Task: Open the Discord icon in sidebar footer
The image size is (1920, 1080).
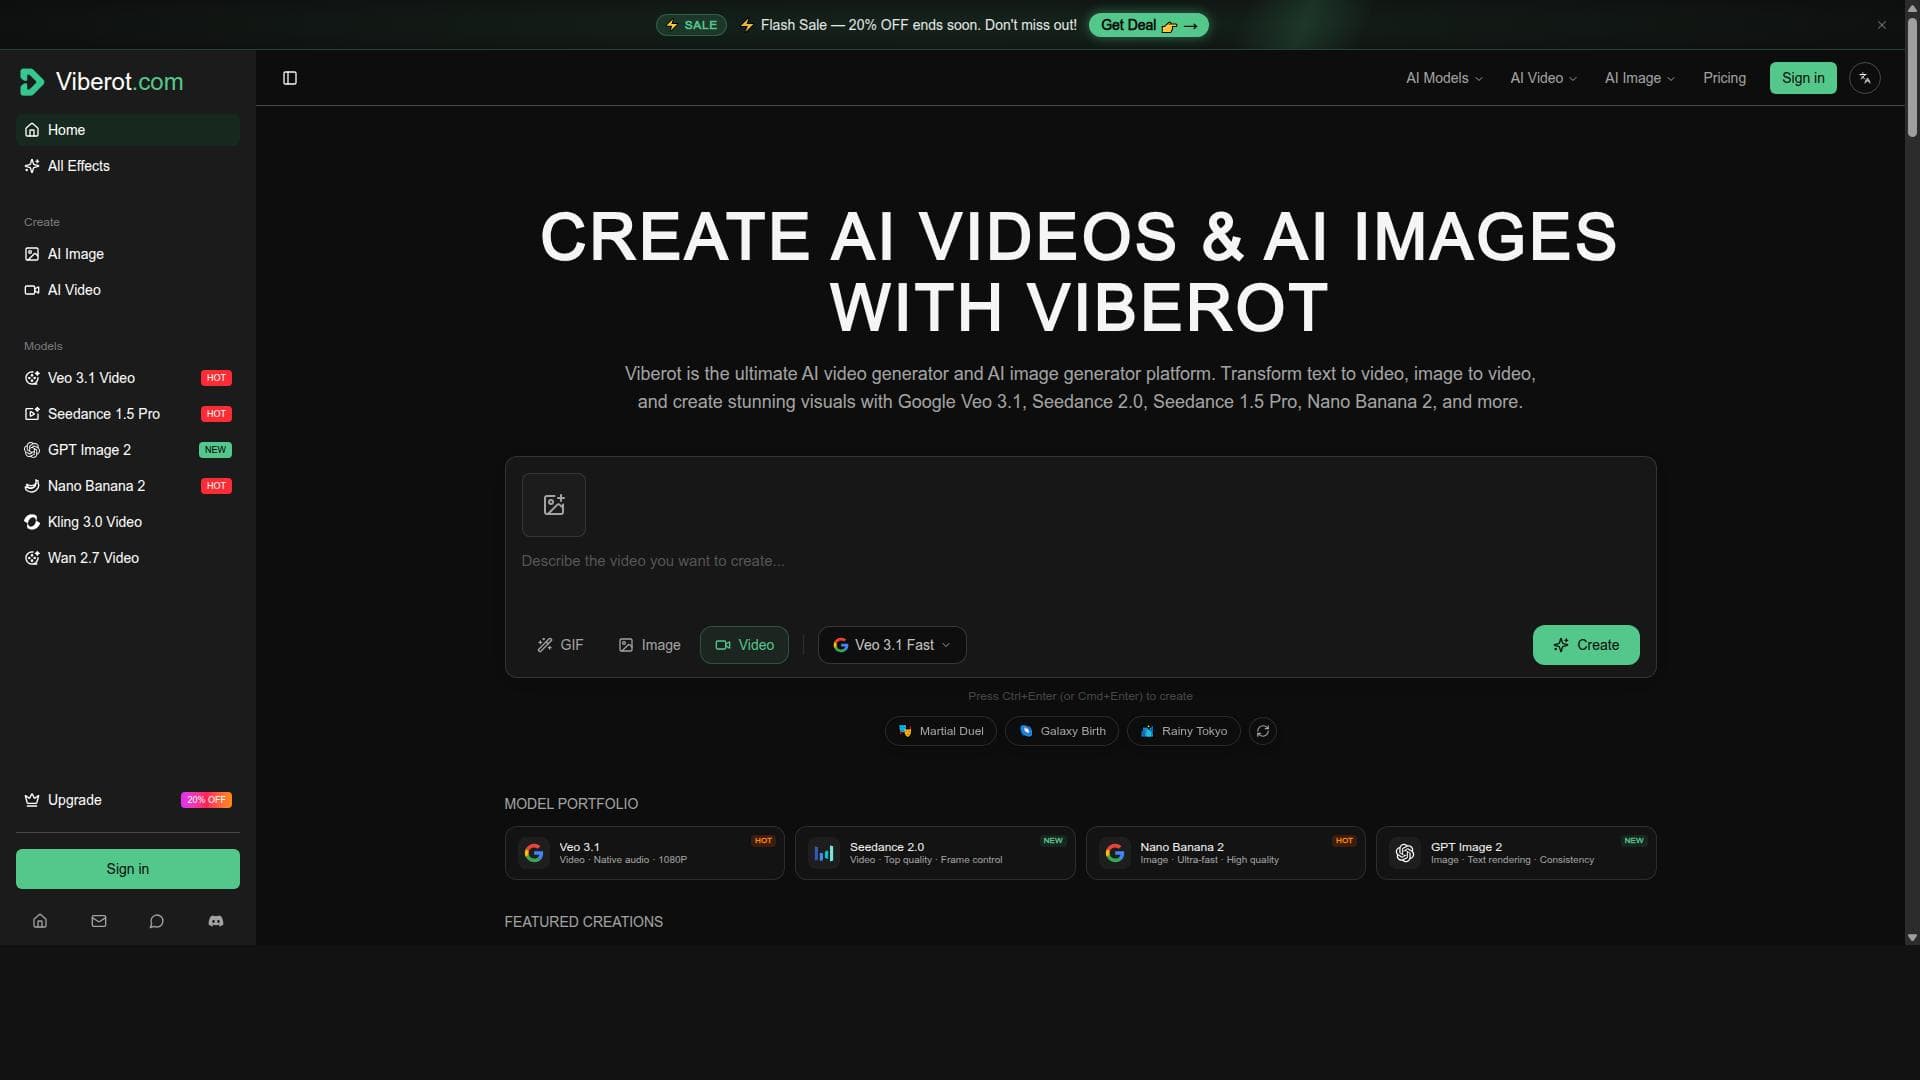Action: pos(216,921)
